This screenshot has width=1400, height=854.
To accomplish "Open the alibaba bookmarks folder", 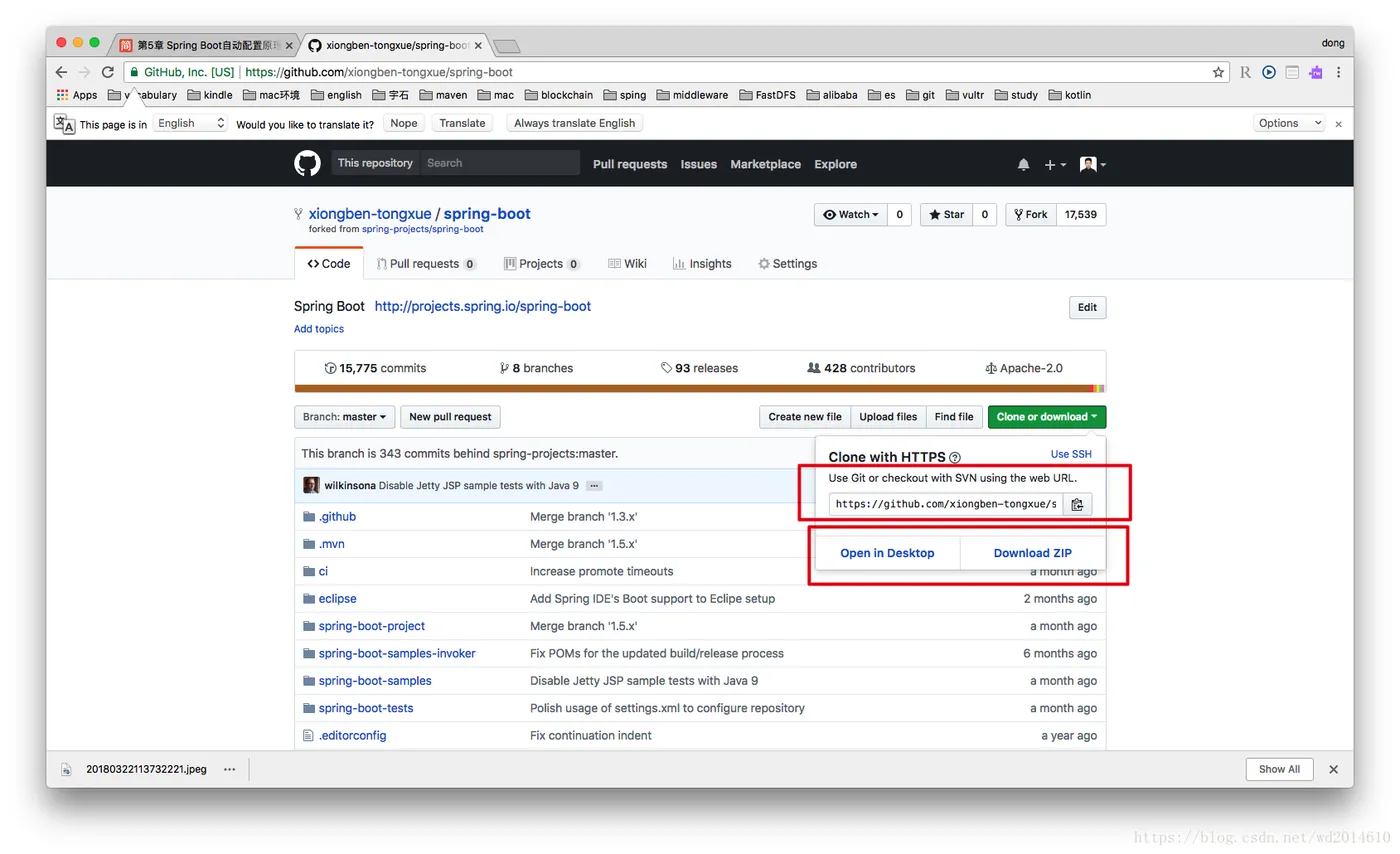I will pos(831,95).
